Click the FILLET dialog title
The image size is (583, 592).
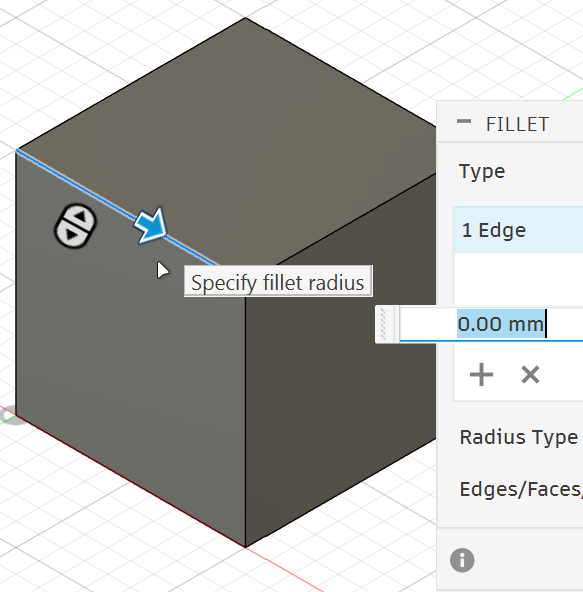(x=517, y=125)
